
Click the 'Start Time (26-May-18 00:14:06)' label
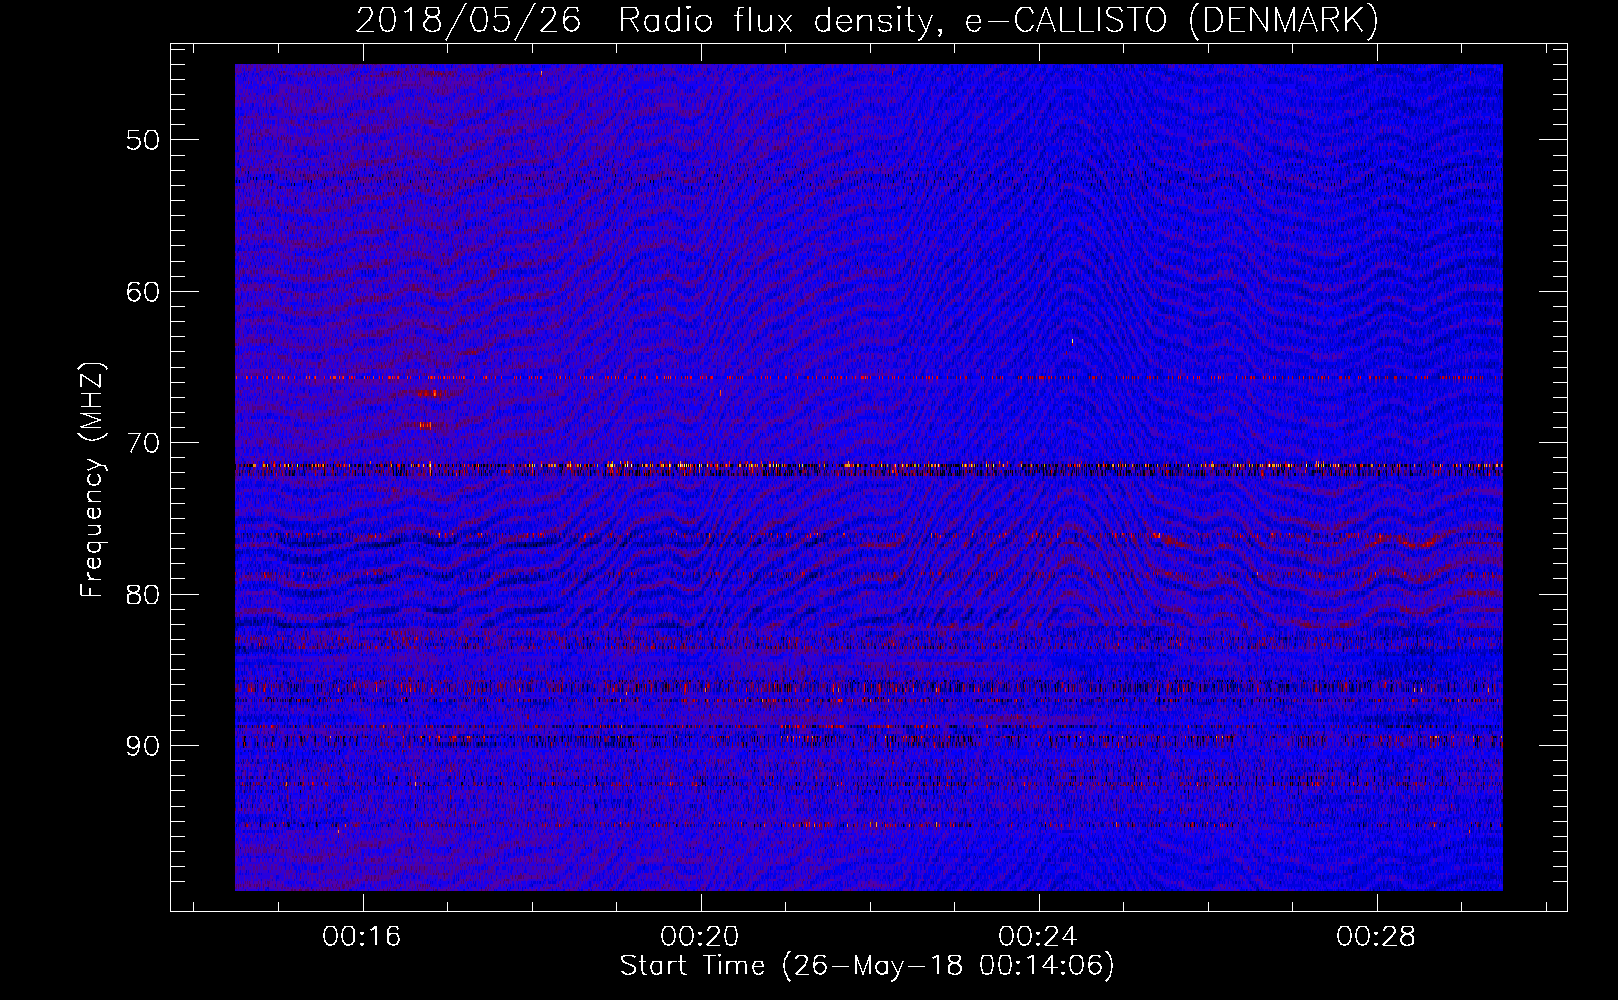pyautogui.click(x=867, y=965)
